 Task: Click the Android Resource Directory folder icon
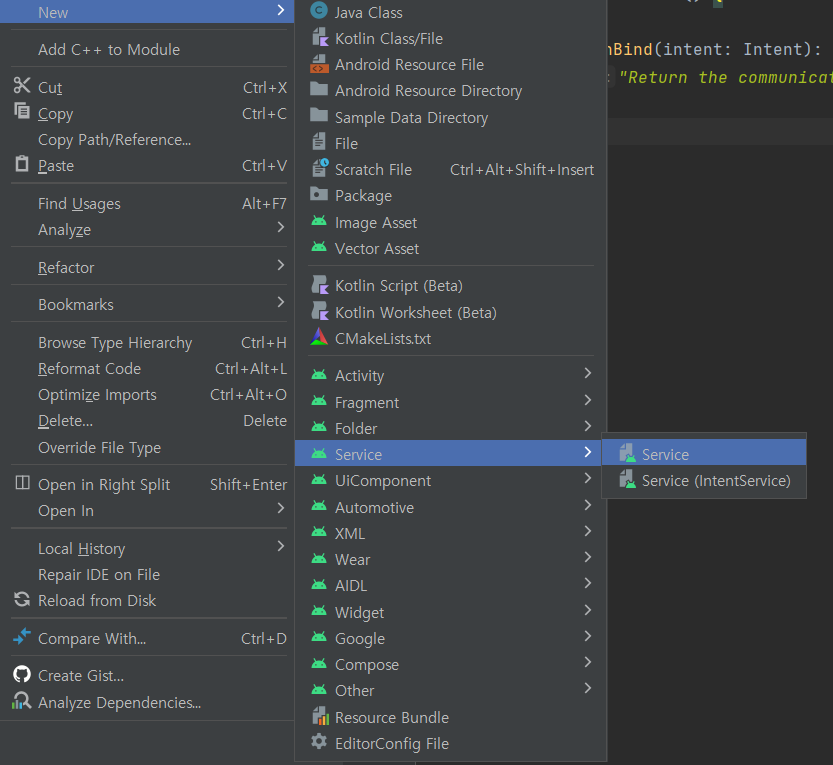click(x=319, y=89)
